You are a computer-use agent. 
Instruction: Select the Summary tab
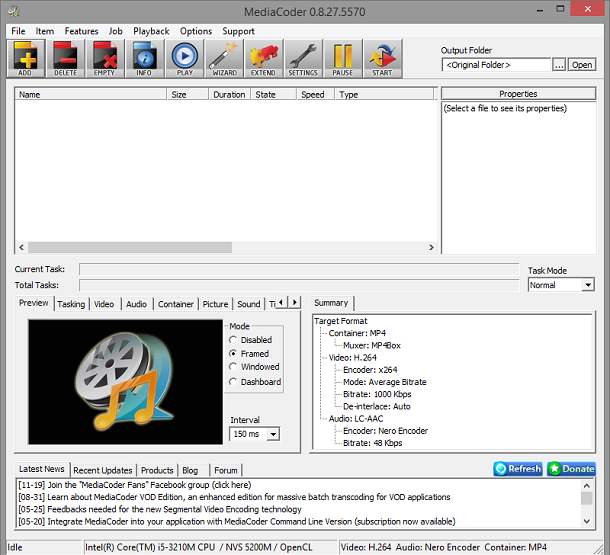pos(331,303)
